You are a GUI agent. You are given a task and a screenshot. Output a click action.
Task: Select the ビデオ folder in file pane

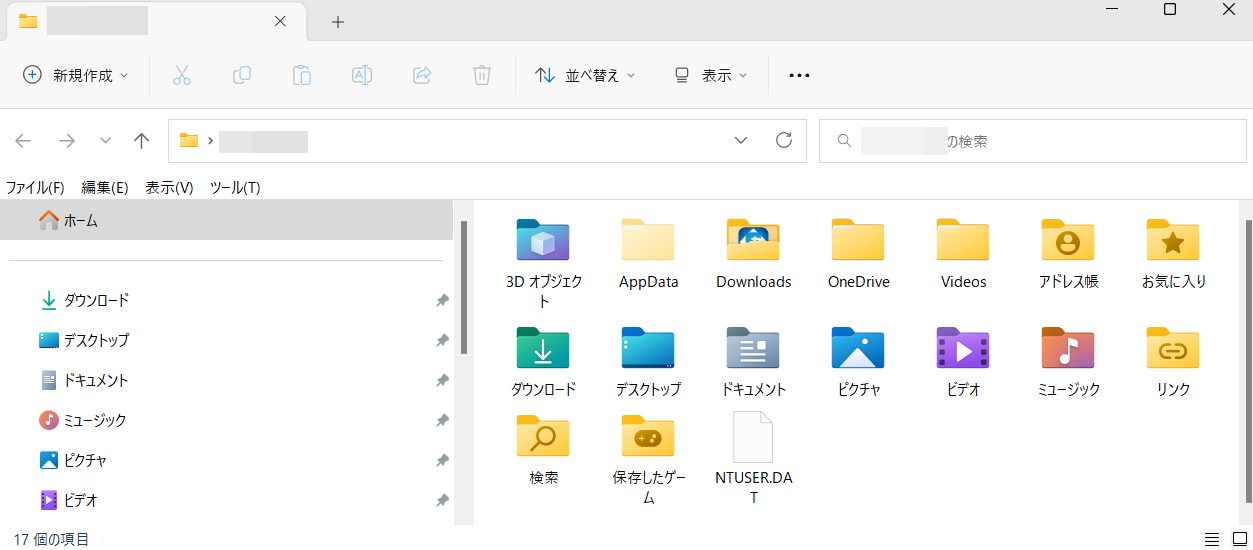963,361
